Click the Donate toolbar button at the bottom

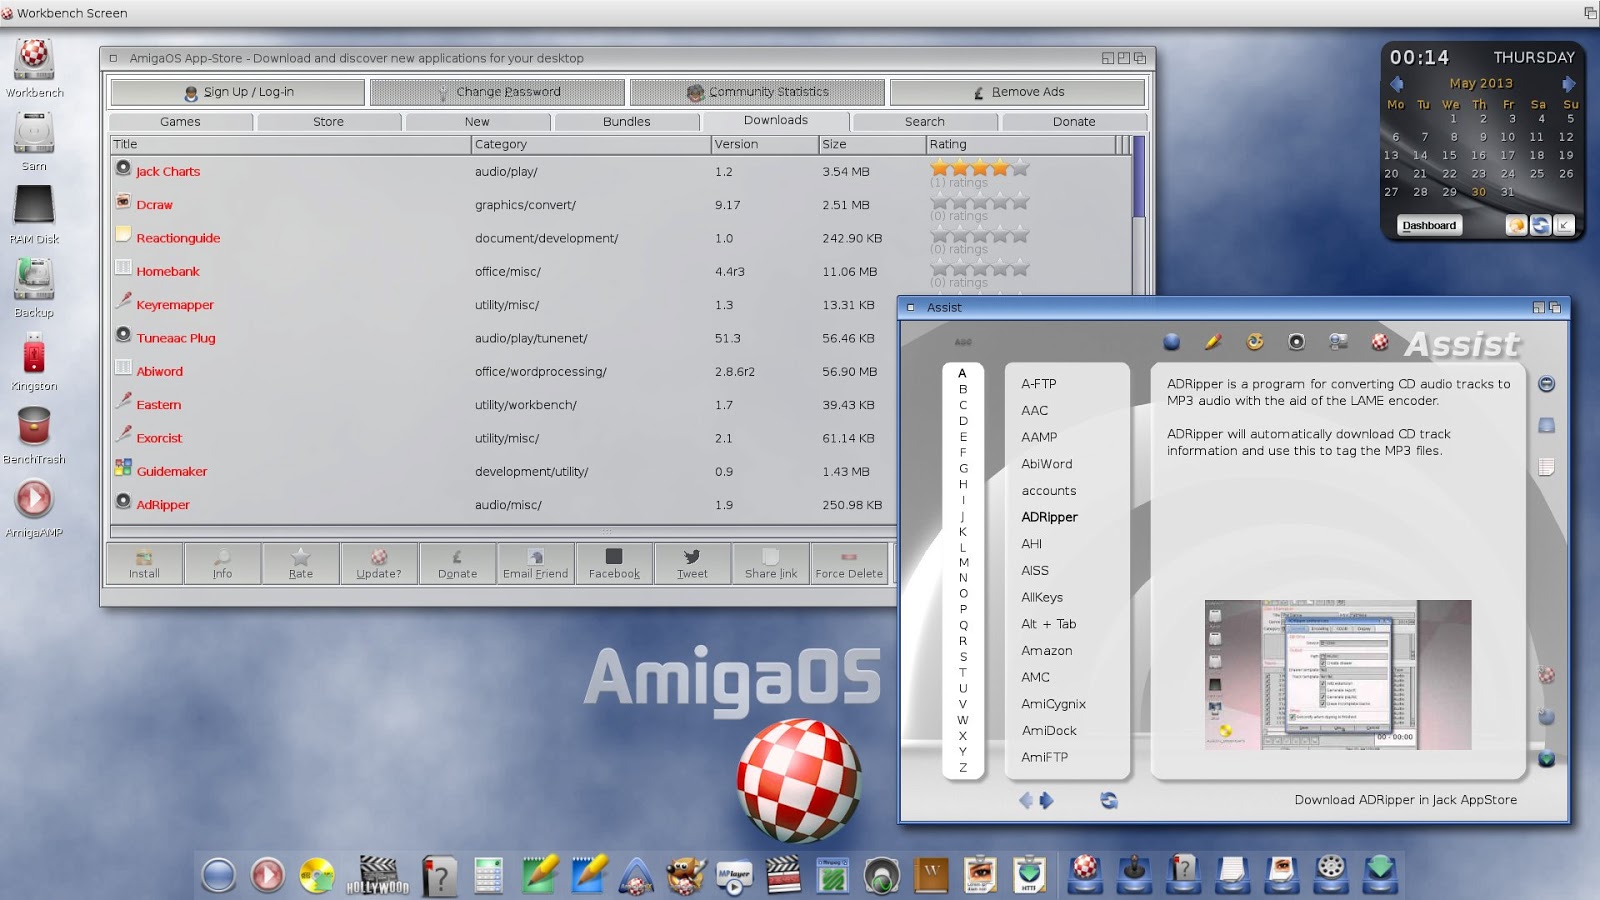[x=457, y=563]
